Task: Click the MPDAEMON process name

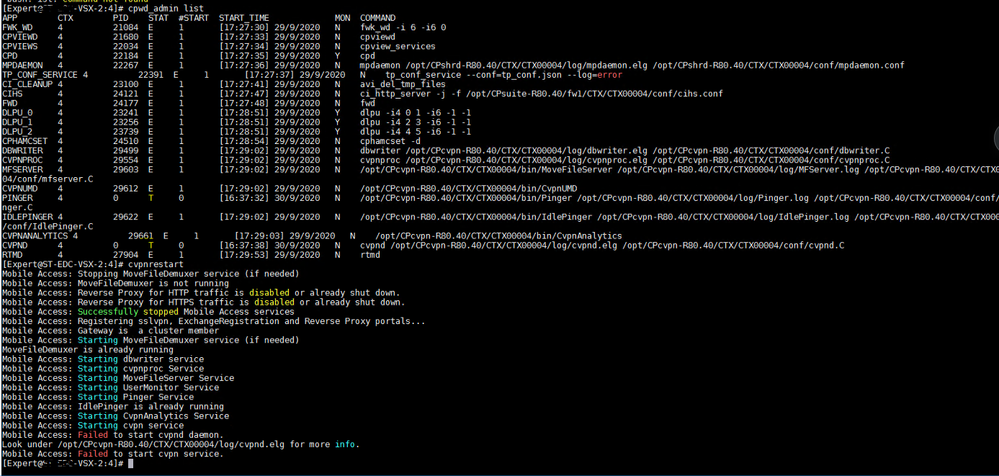Action: 22,65
